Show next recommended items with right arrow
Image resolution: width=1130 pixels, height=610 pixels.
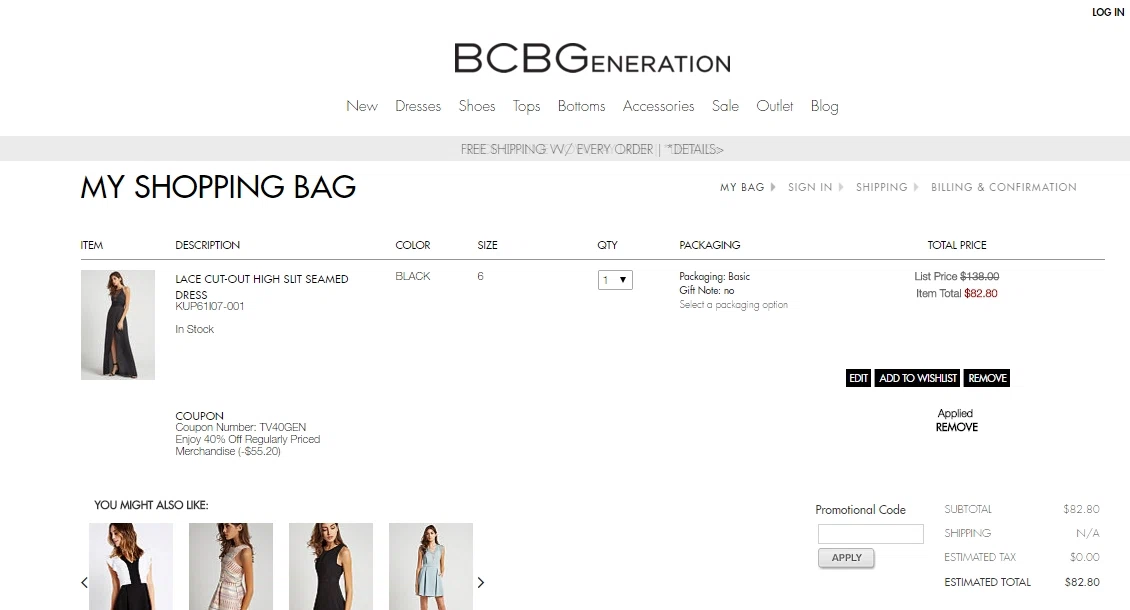pos(481,583)
